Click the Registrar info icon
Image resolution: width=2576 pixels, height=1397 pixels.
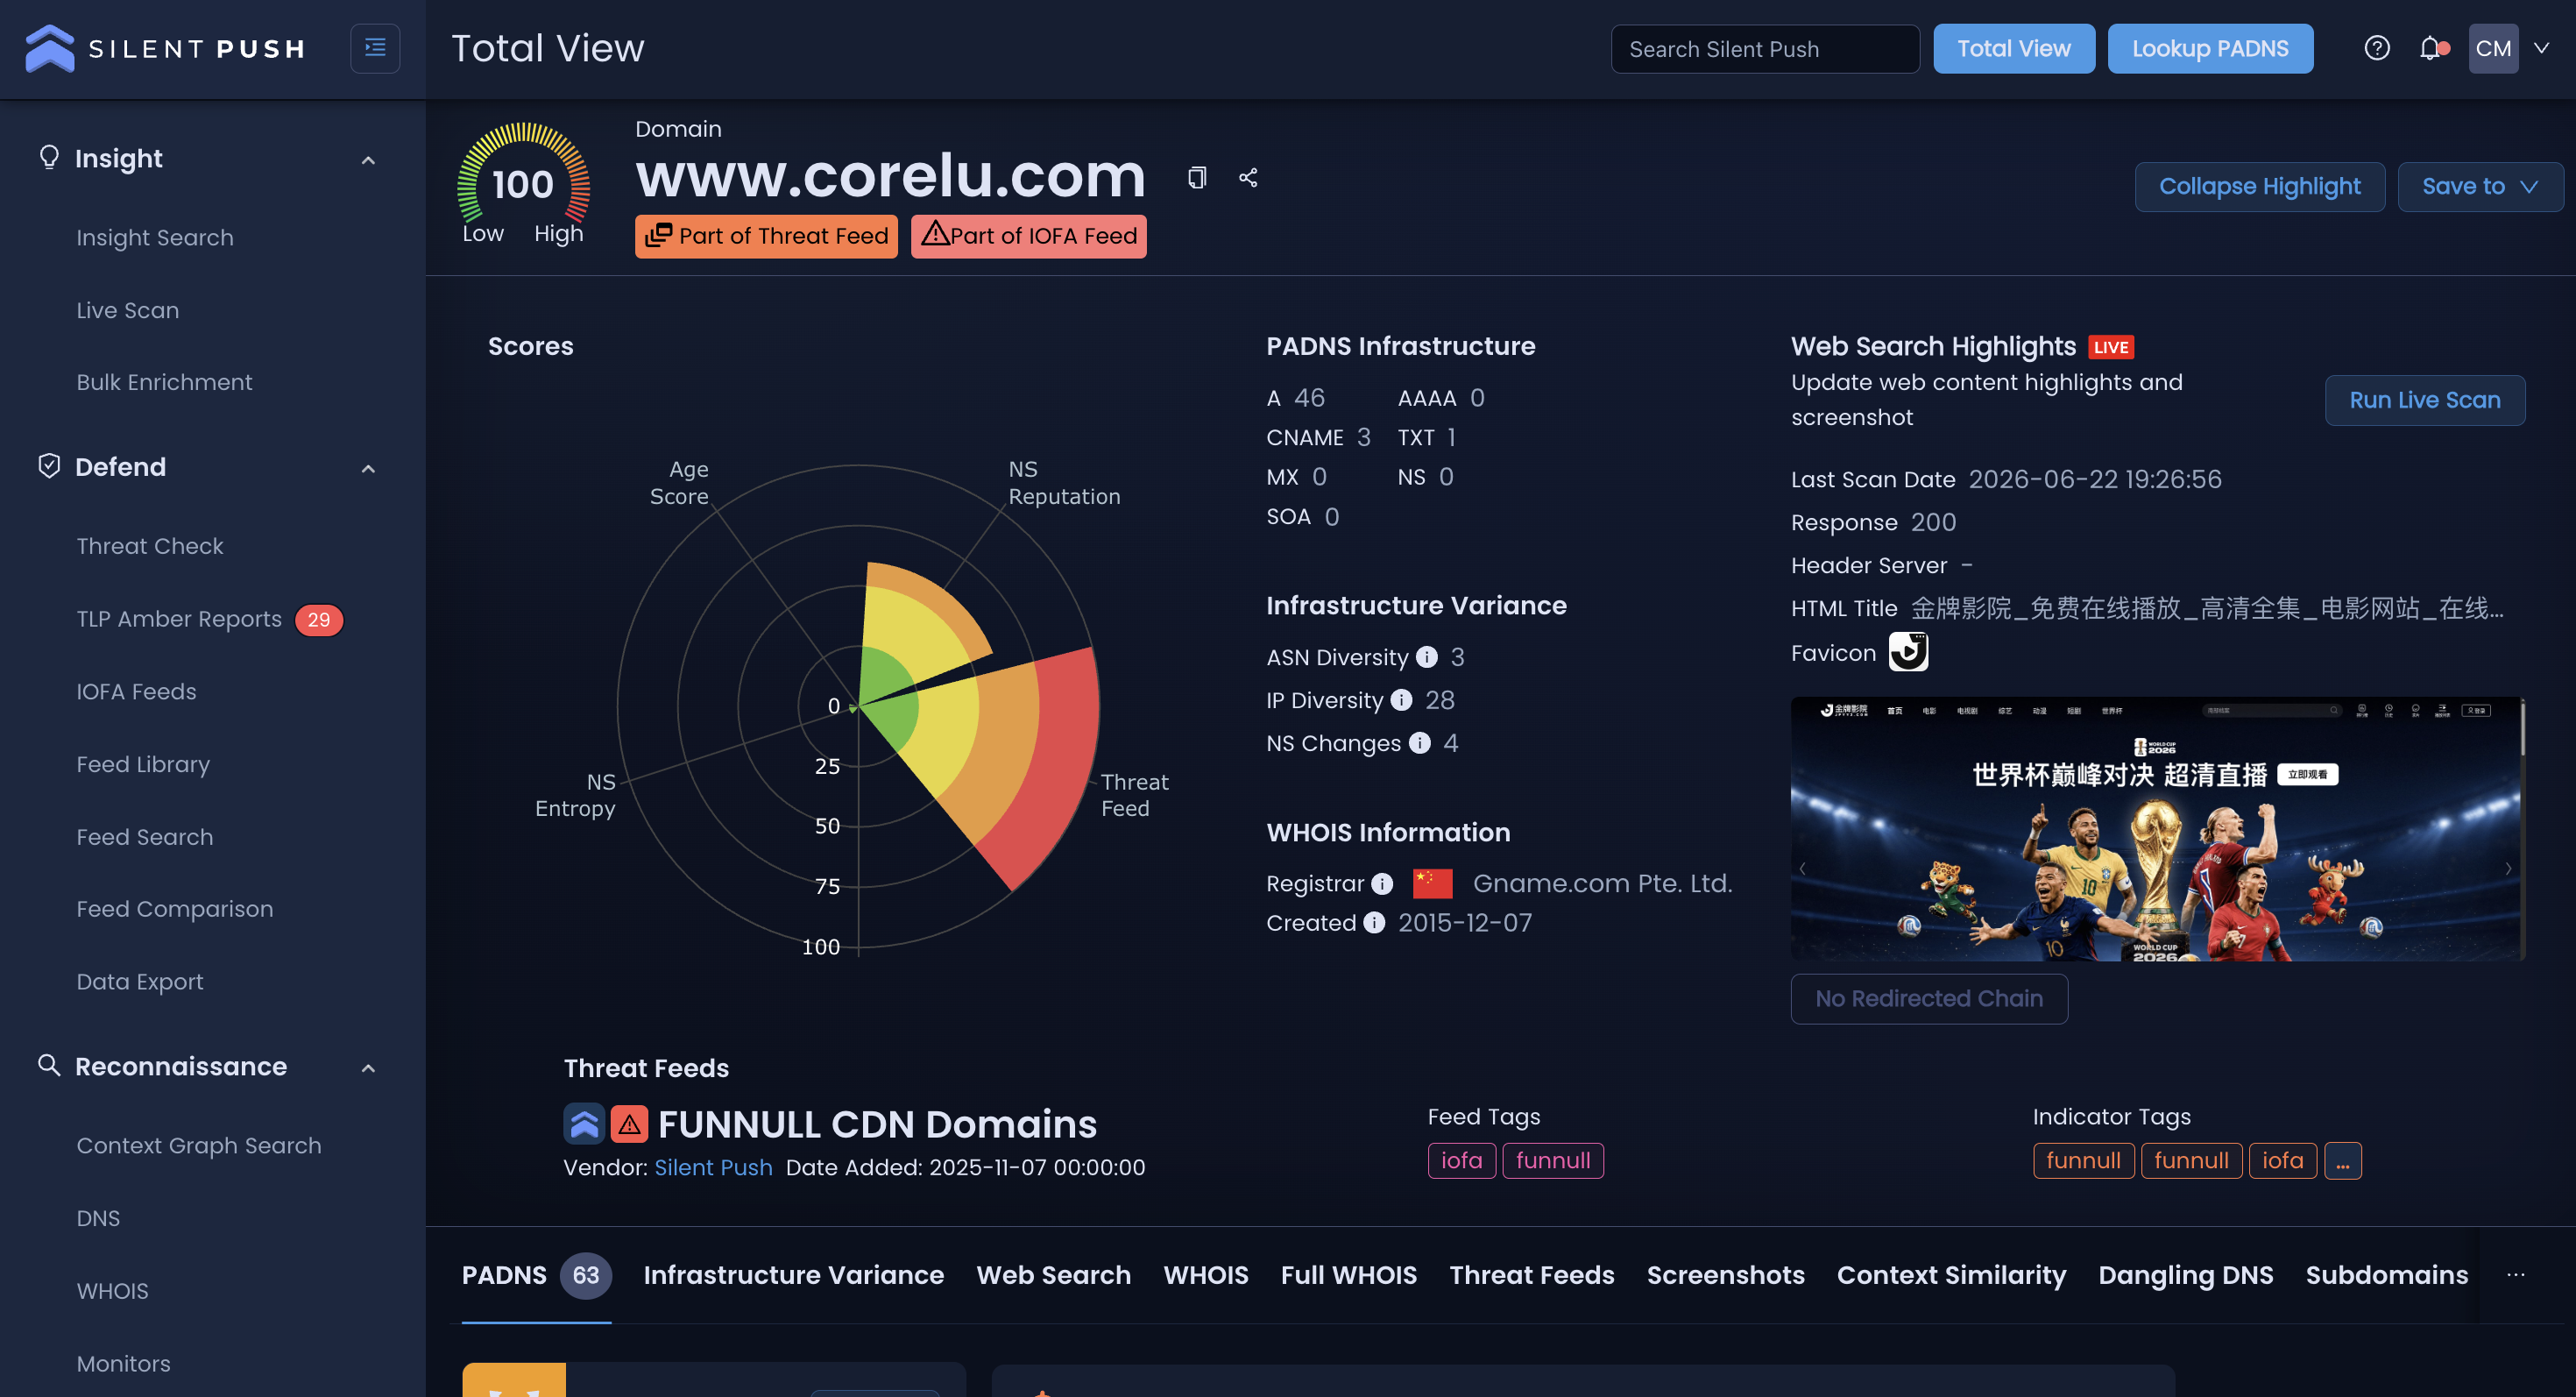click(x=1382, y=884)
